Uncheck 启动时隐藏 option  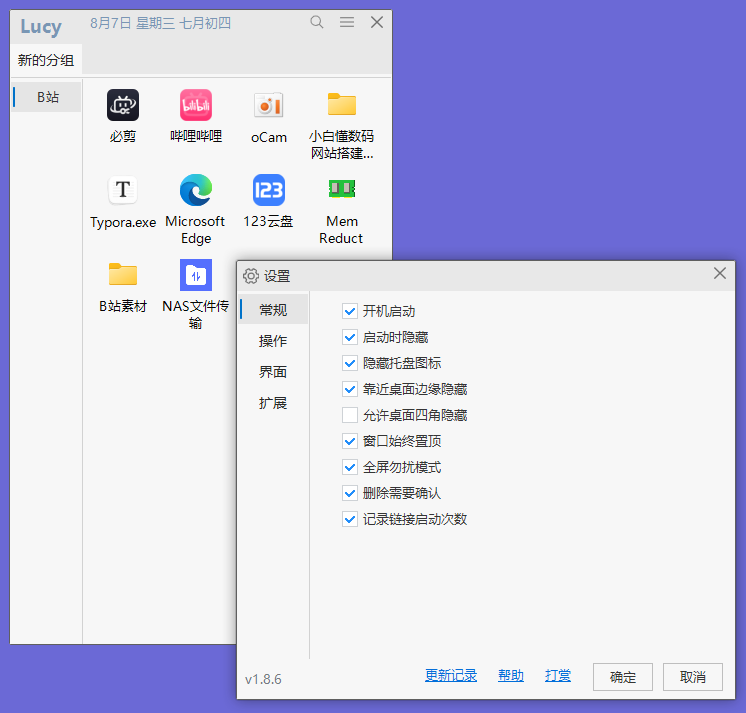pos(350,337)
